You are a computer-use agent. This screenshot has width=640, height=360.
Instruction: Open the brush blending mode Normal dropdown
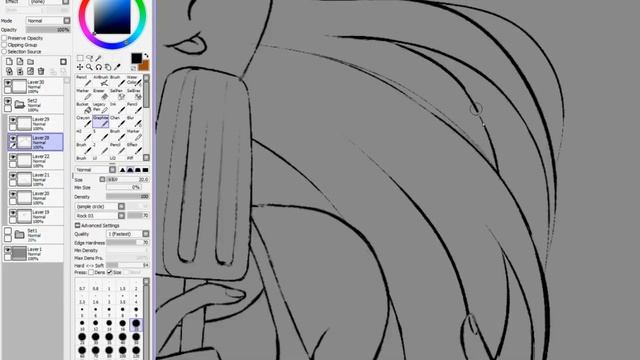[x=96, y=169]
